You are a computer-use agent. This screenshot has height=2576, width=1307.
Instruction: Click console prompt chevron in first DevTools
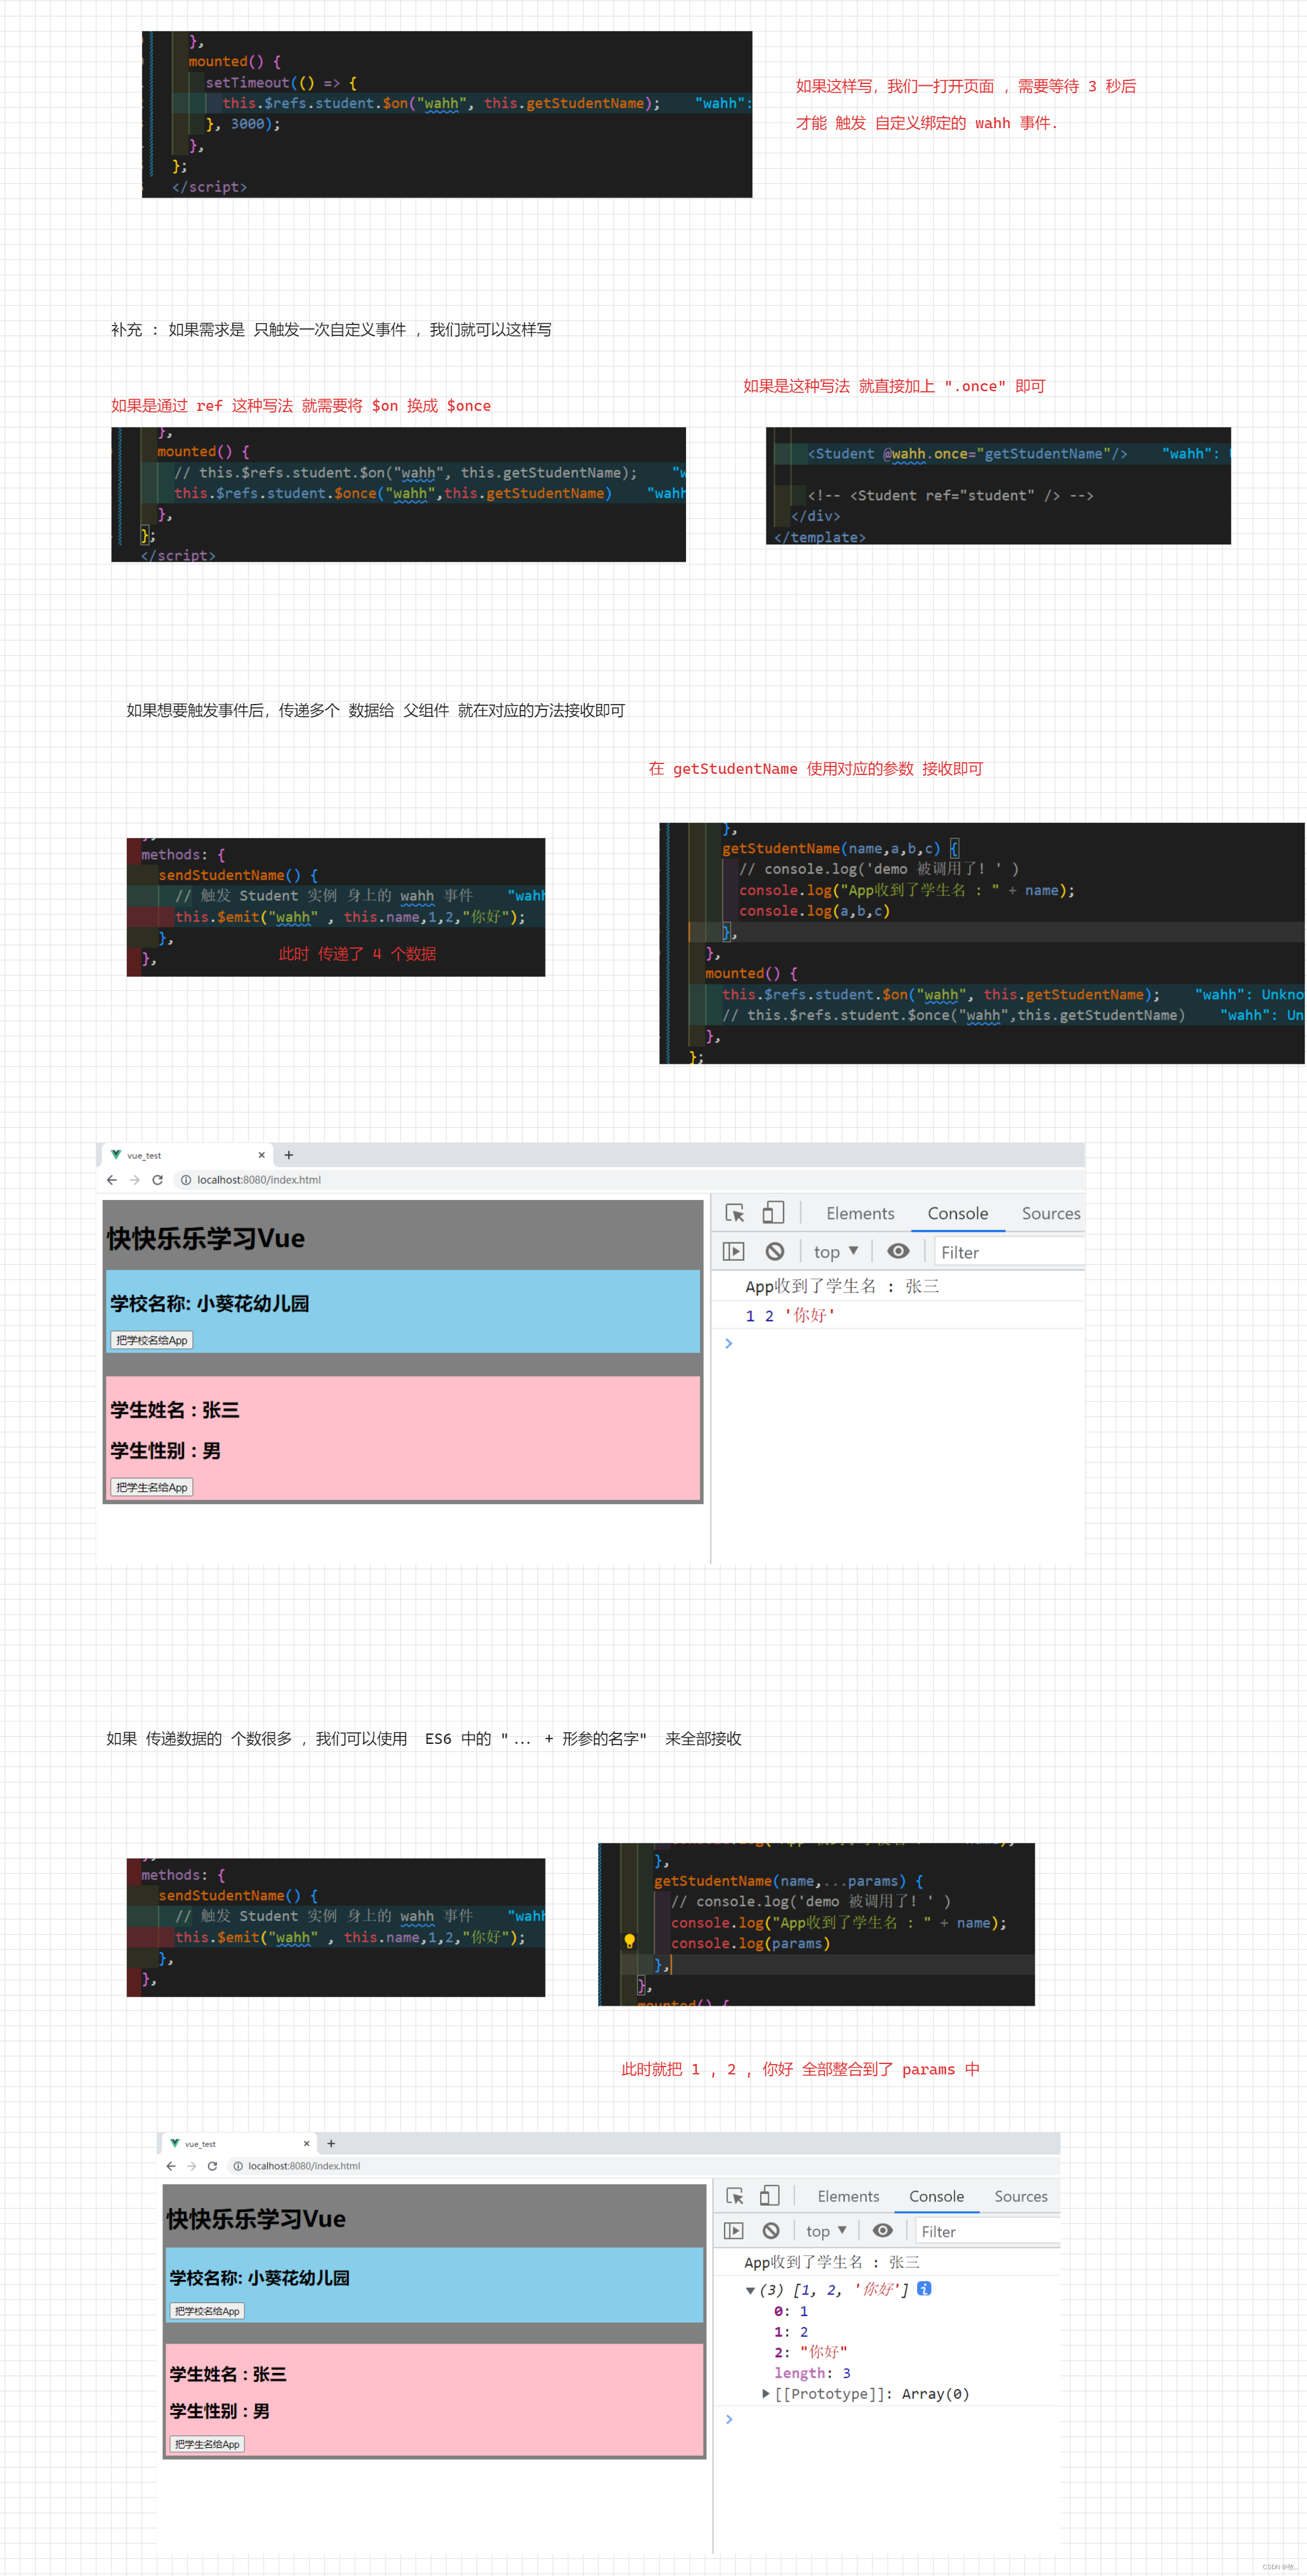(x=729, y=1343)
